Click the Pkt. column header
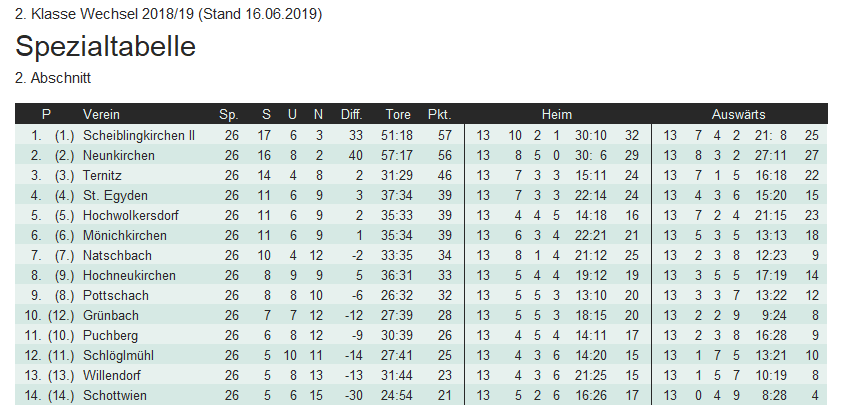Viewport: 842px width, 412px height. tap(440, 114)
